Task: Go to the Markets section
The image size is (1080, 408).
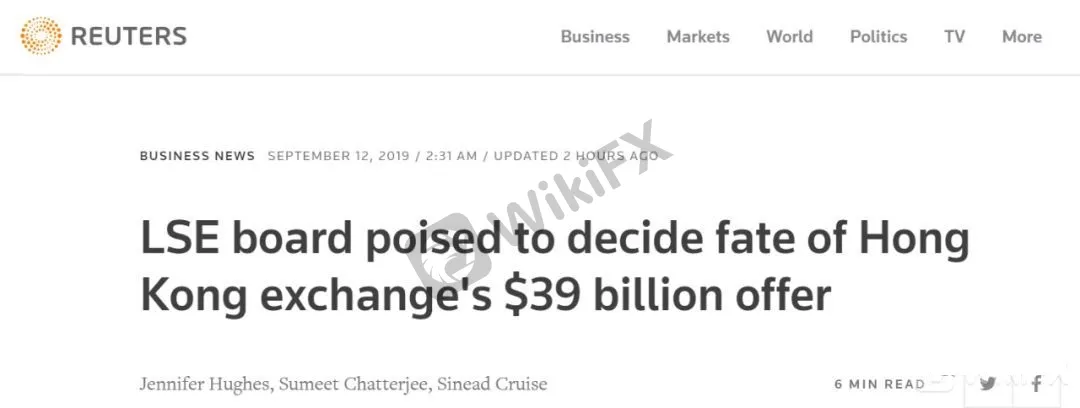Action: [x=698, y=37]
